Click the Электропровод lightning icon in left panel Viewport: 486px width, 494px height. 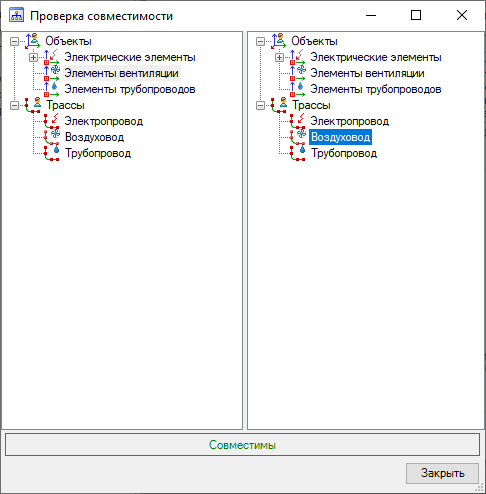[x=52, y=121]
